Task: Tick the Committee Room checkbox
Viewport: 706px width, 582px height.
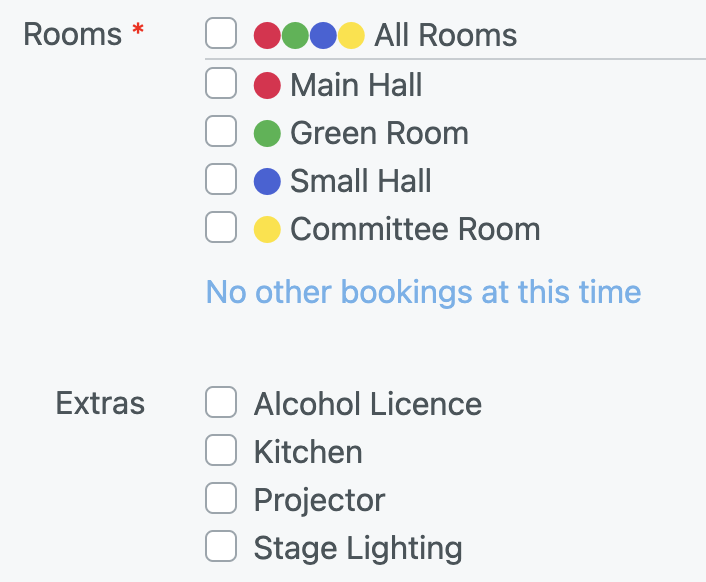Action: coord(221,228)
